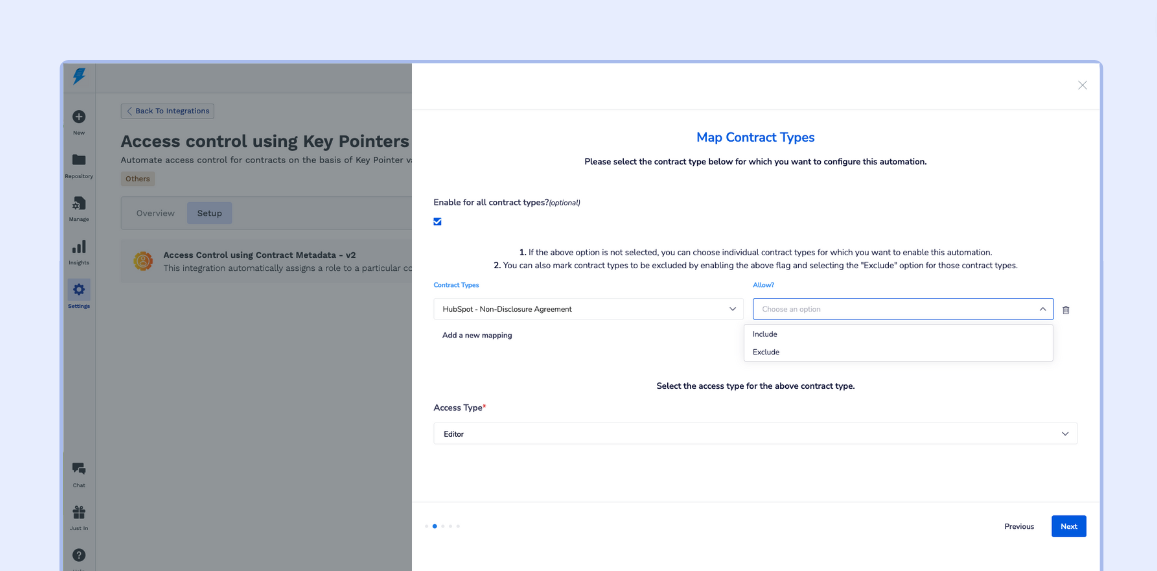This screenshot has height=571, width=1157.
Task: Close the Map Contract Types panel
Action: click(1082, 85)
